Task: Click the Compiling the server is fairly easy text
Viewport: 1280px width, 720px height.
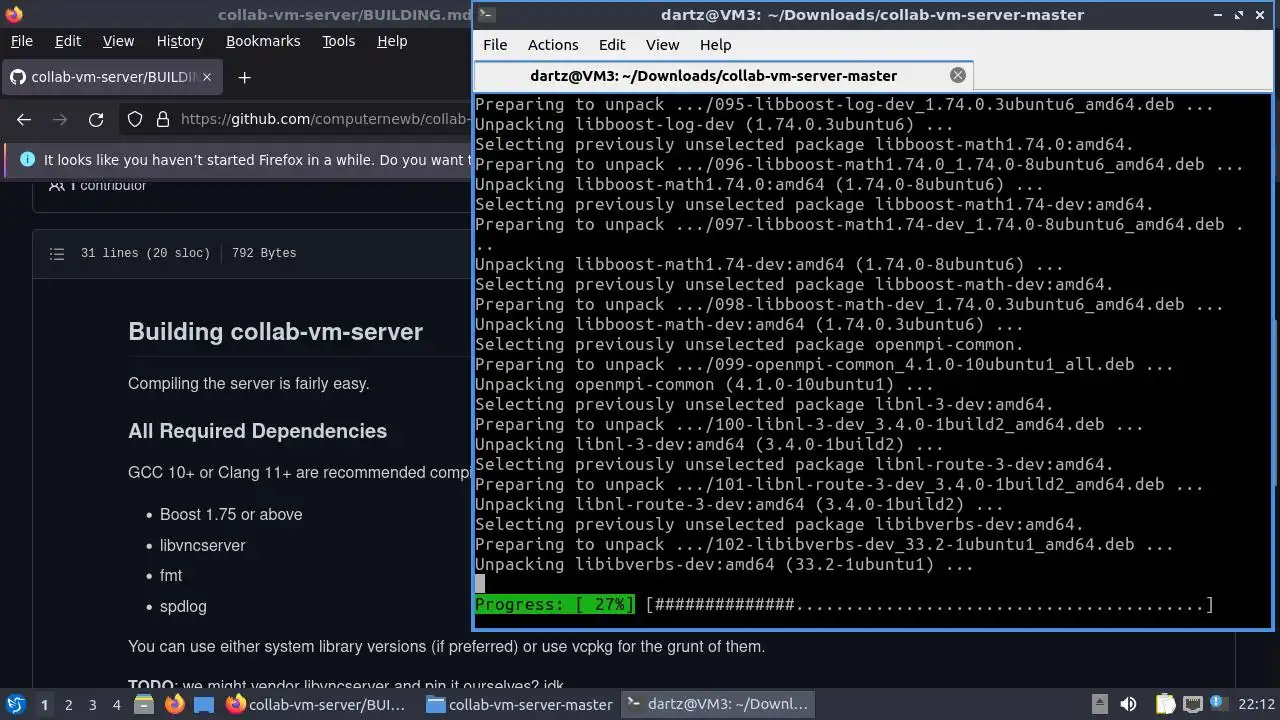Action: [249, 384]
